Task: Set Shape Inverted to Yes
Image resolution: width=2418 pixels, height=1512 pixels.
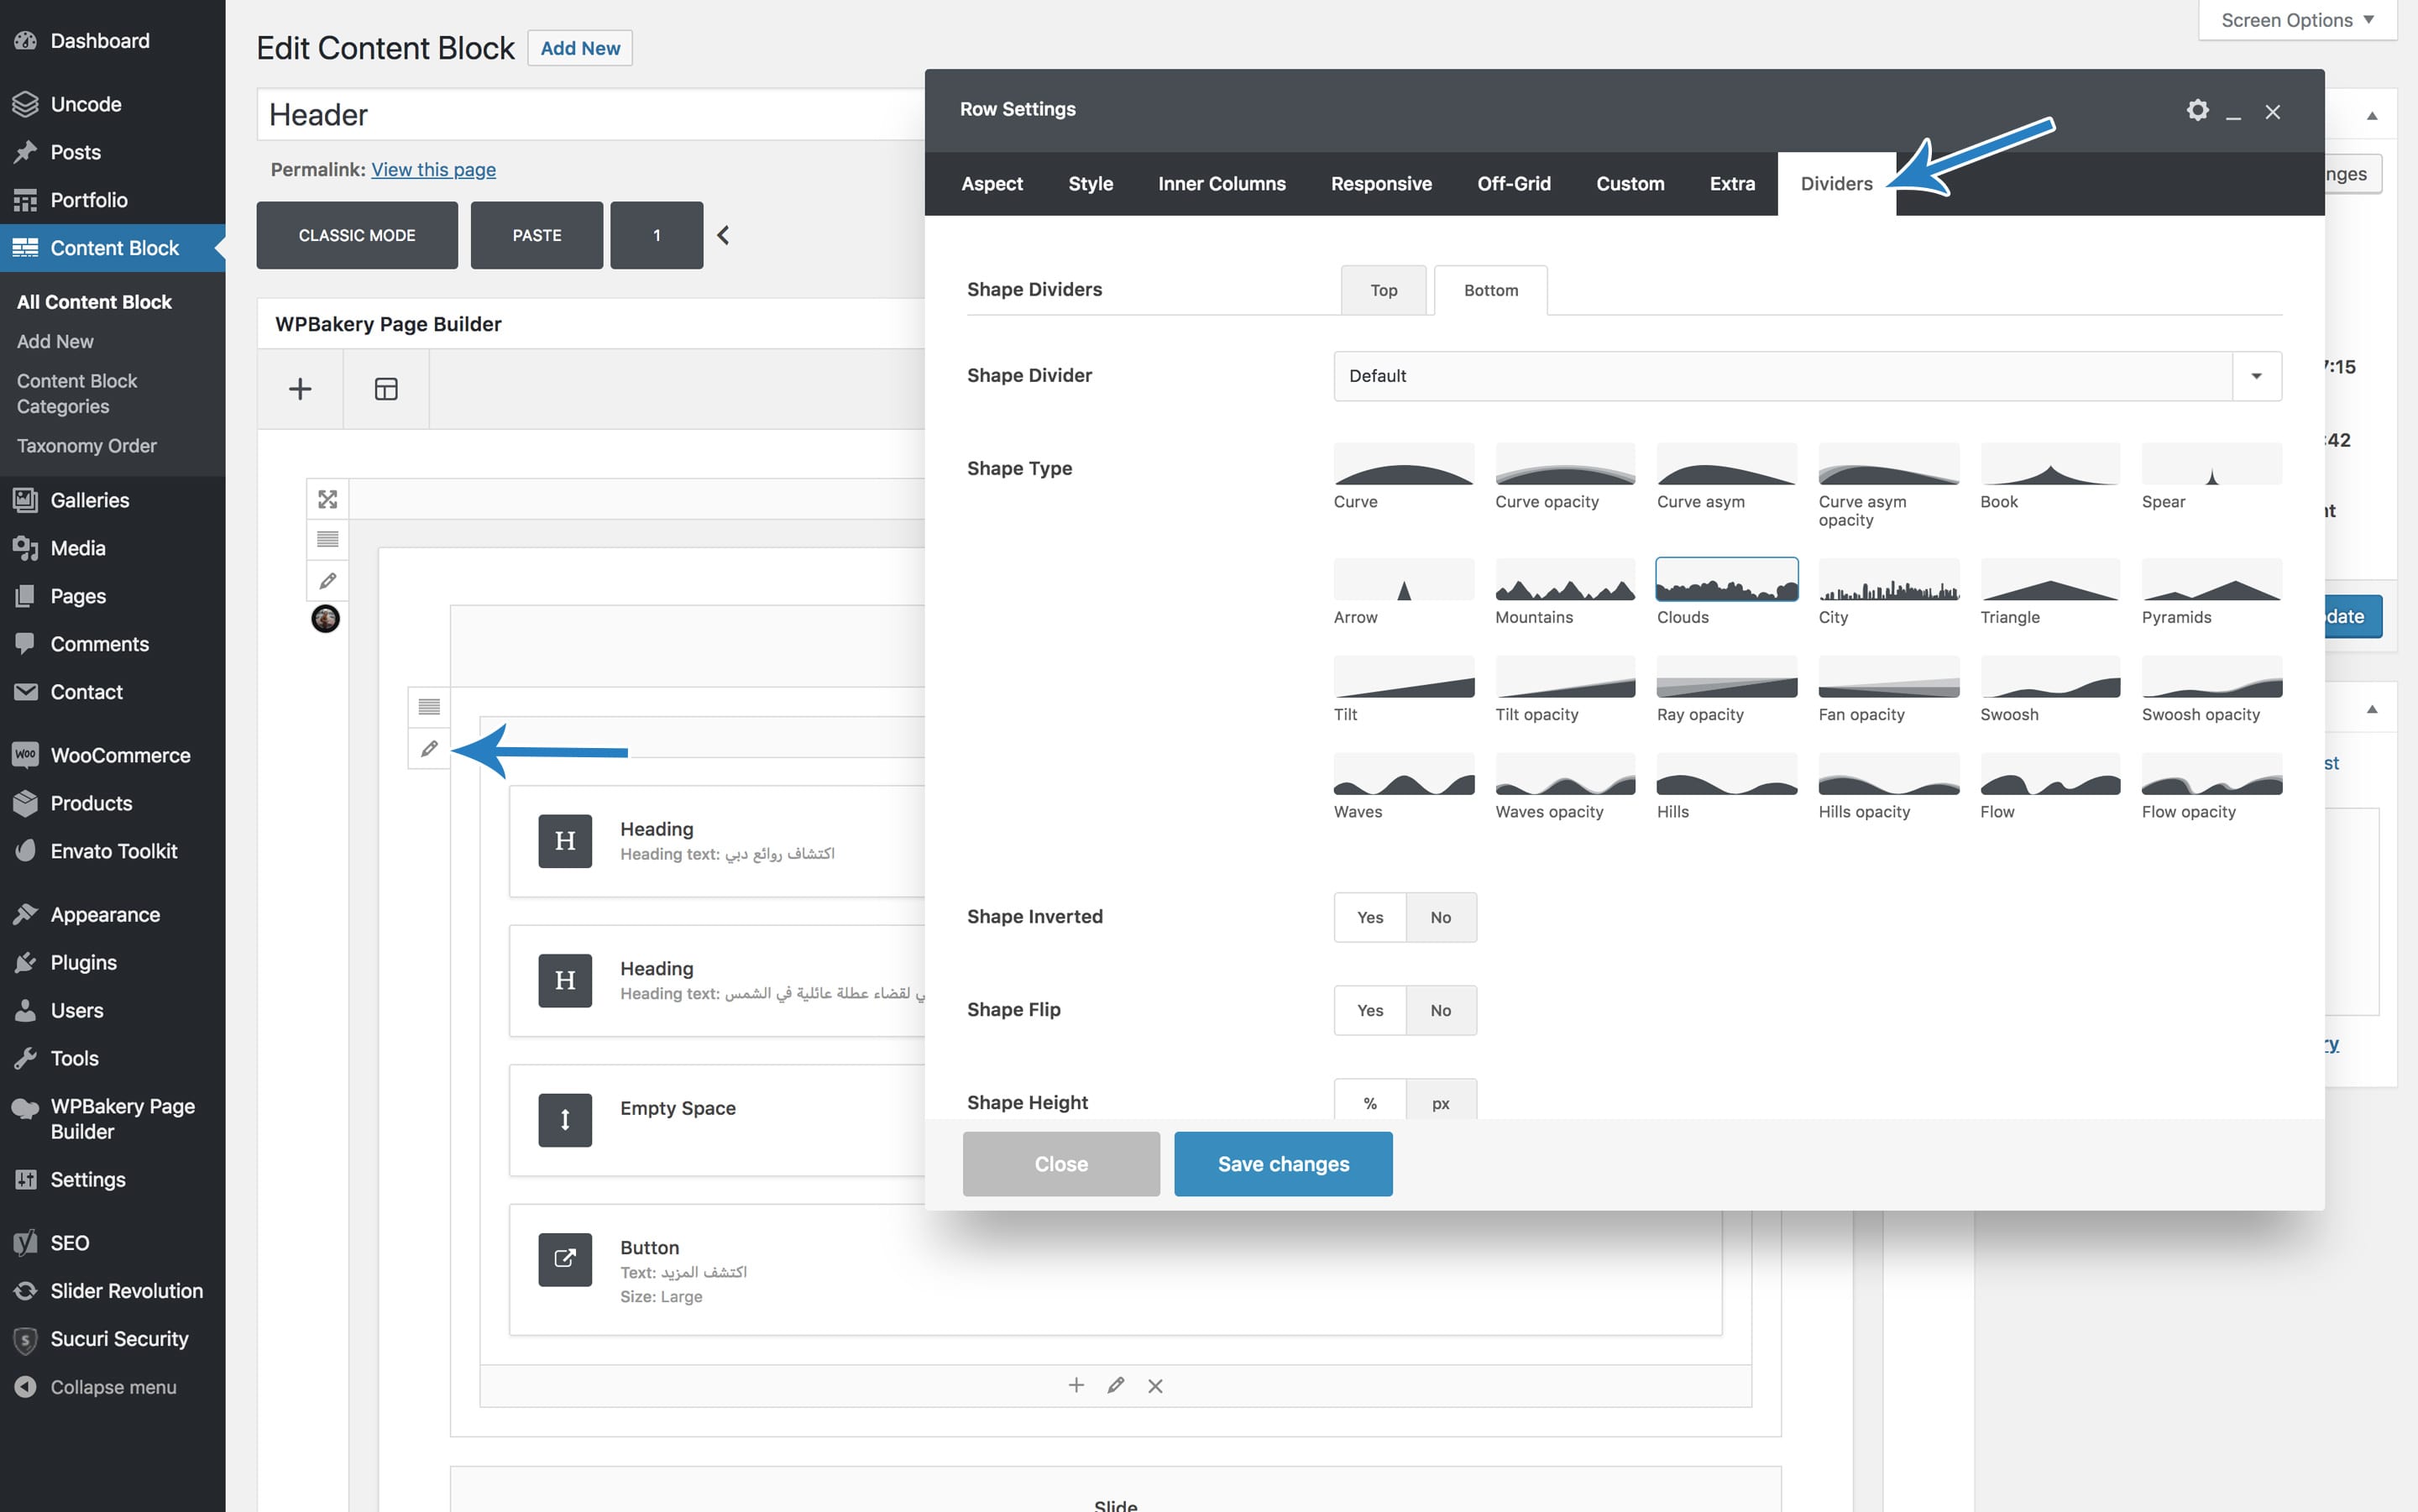Action: click(x=1369, y=917)
